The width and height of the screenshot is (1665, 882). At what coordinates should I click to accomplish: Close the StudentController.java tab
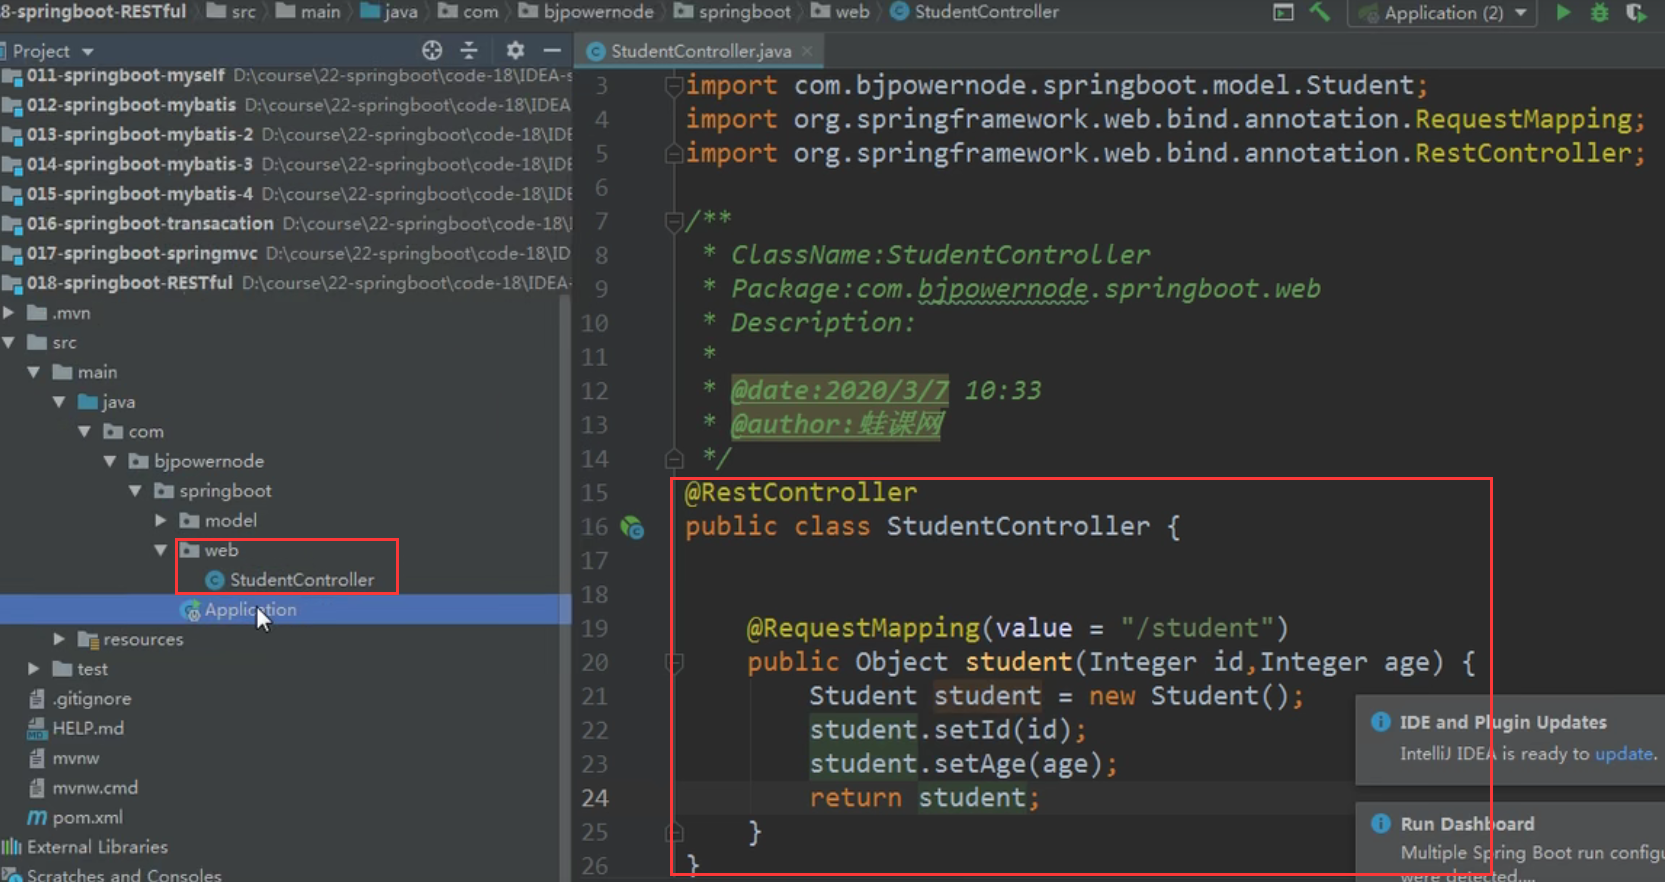click(807, 50)
